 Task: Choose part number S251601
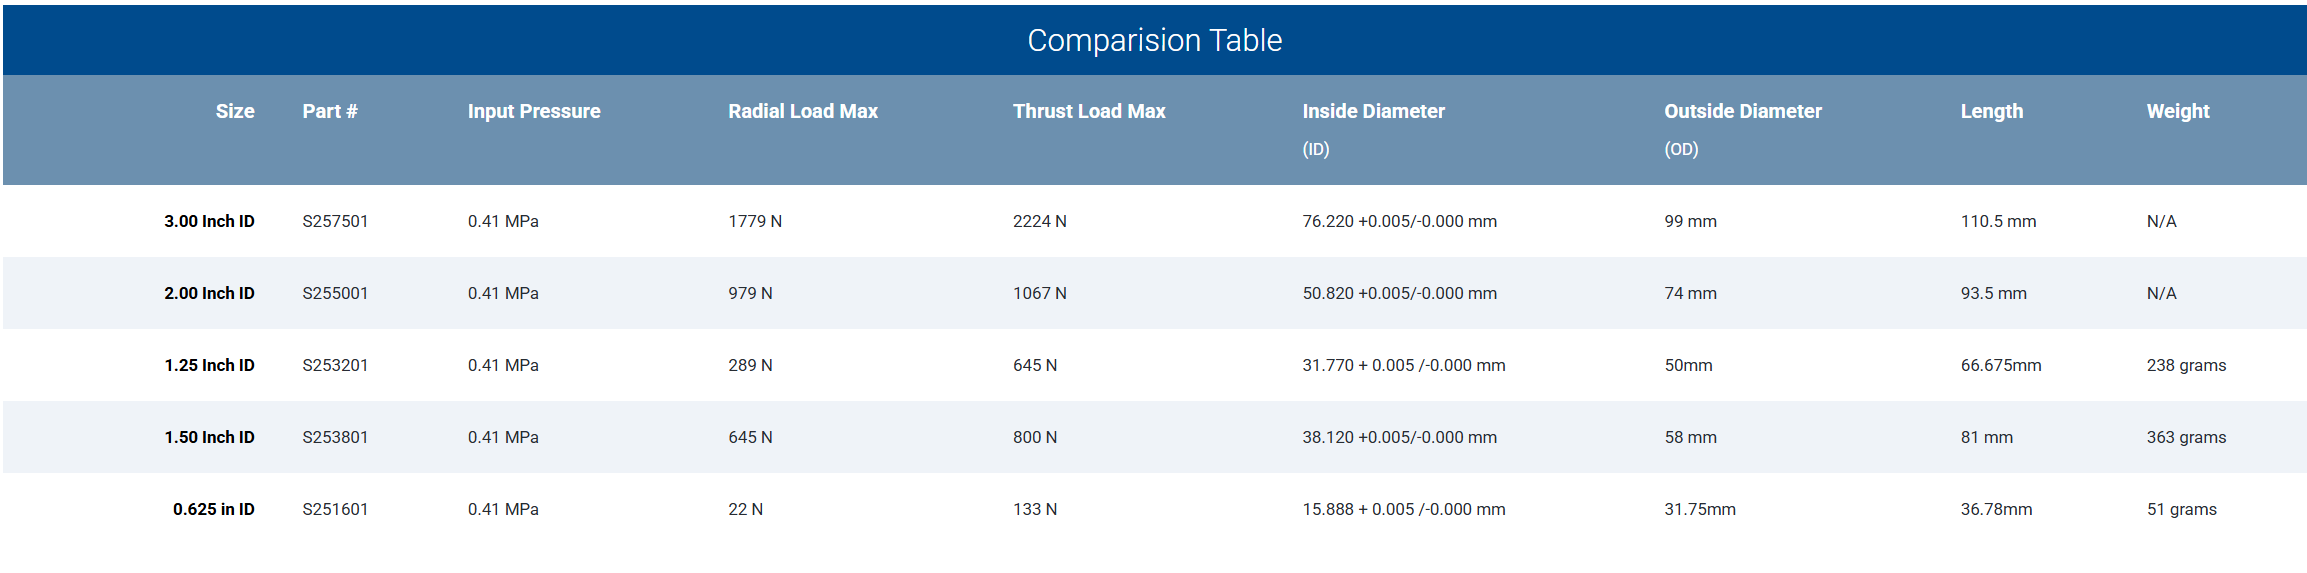pyautogui.click(x=335, y=509)
